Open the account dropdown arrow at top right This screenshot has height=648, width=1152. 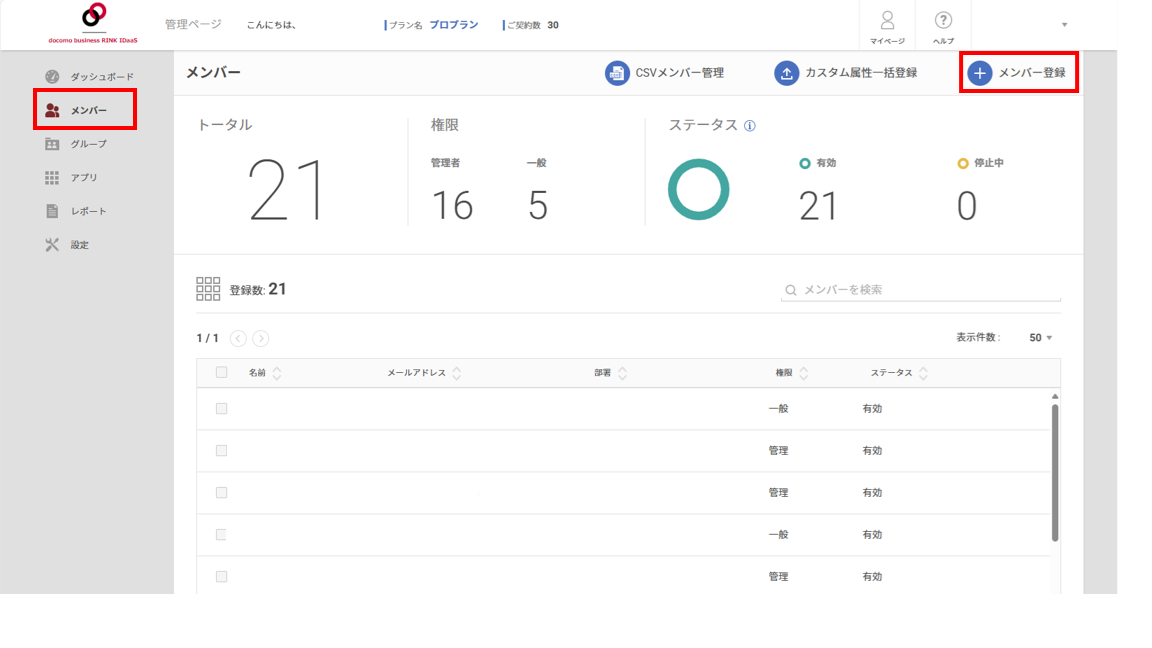(x=1064, y=25)
